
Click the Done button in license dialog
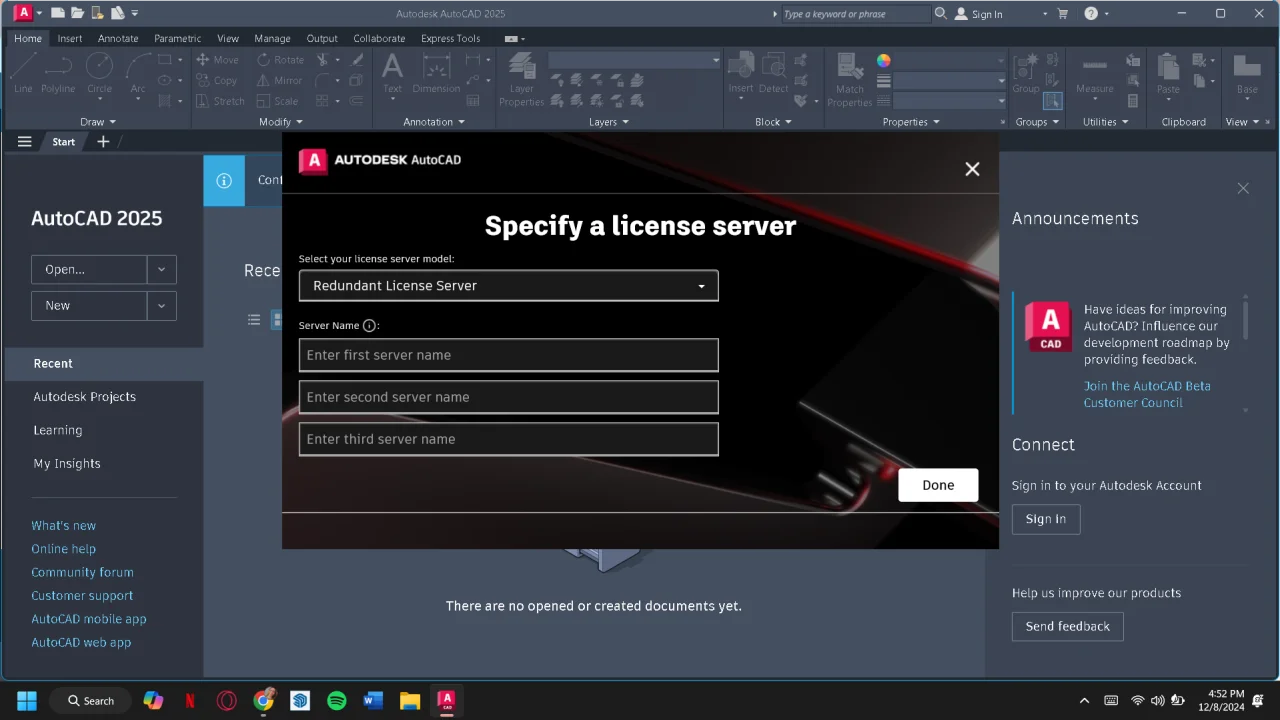point(938,485)
